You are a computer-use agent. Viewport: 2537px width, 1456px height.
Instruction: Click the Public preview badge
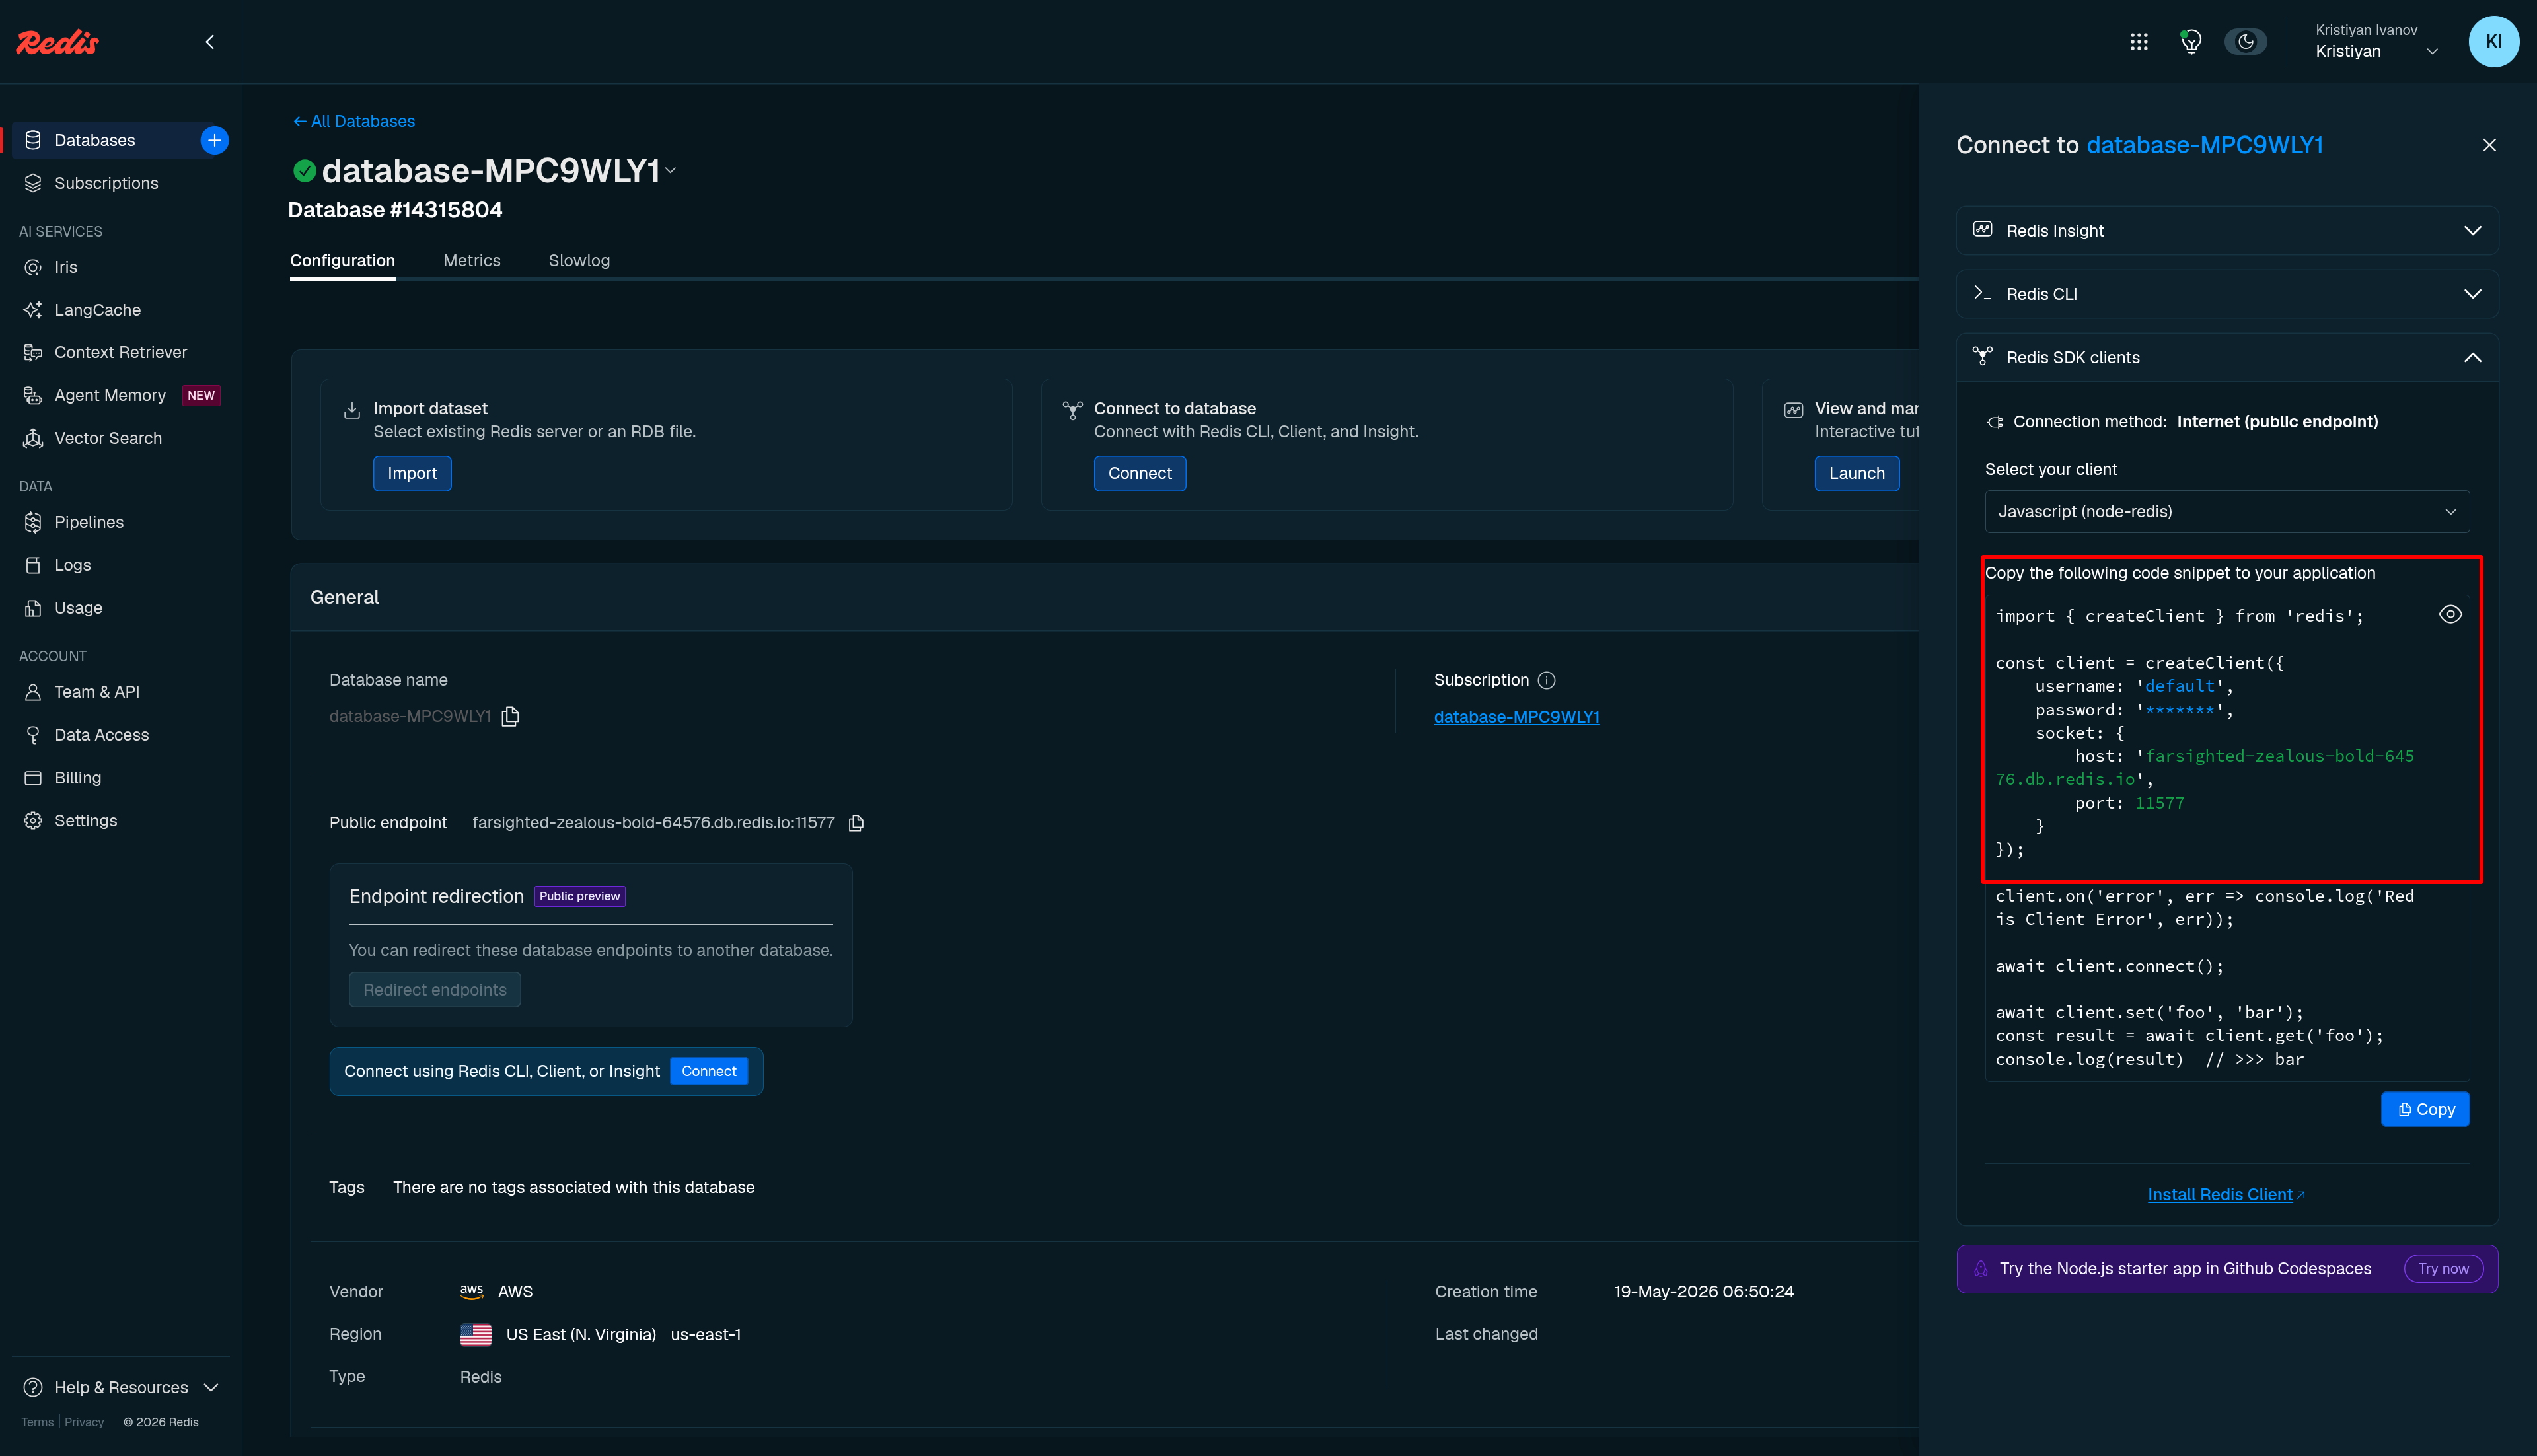pos(579,896)
